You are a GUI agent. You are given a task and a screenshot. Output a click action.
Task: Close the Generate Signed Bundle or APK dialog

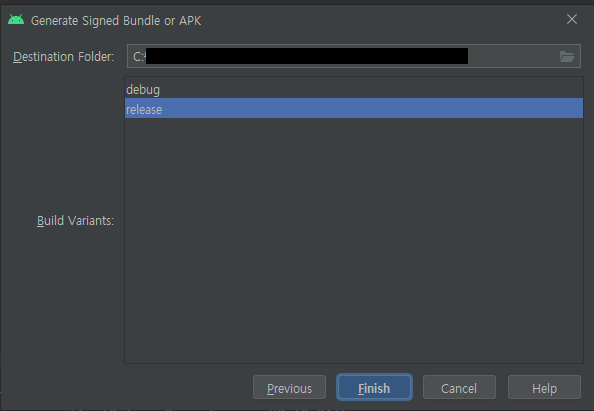point(572,19)
